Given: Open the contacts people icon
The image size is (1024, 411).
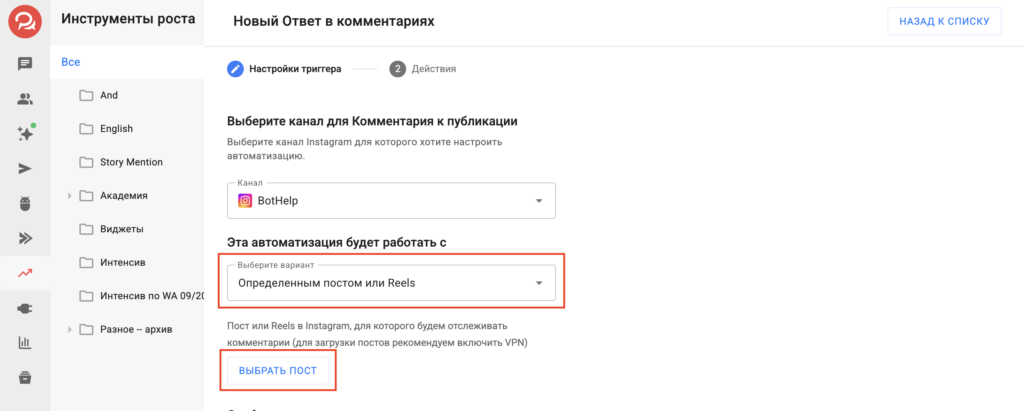Looking at the screenshot, I should 25,99.
